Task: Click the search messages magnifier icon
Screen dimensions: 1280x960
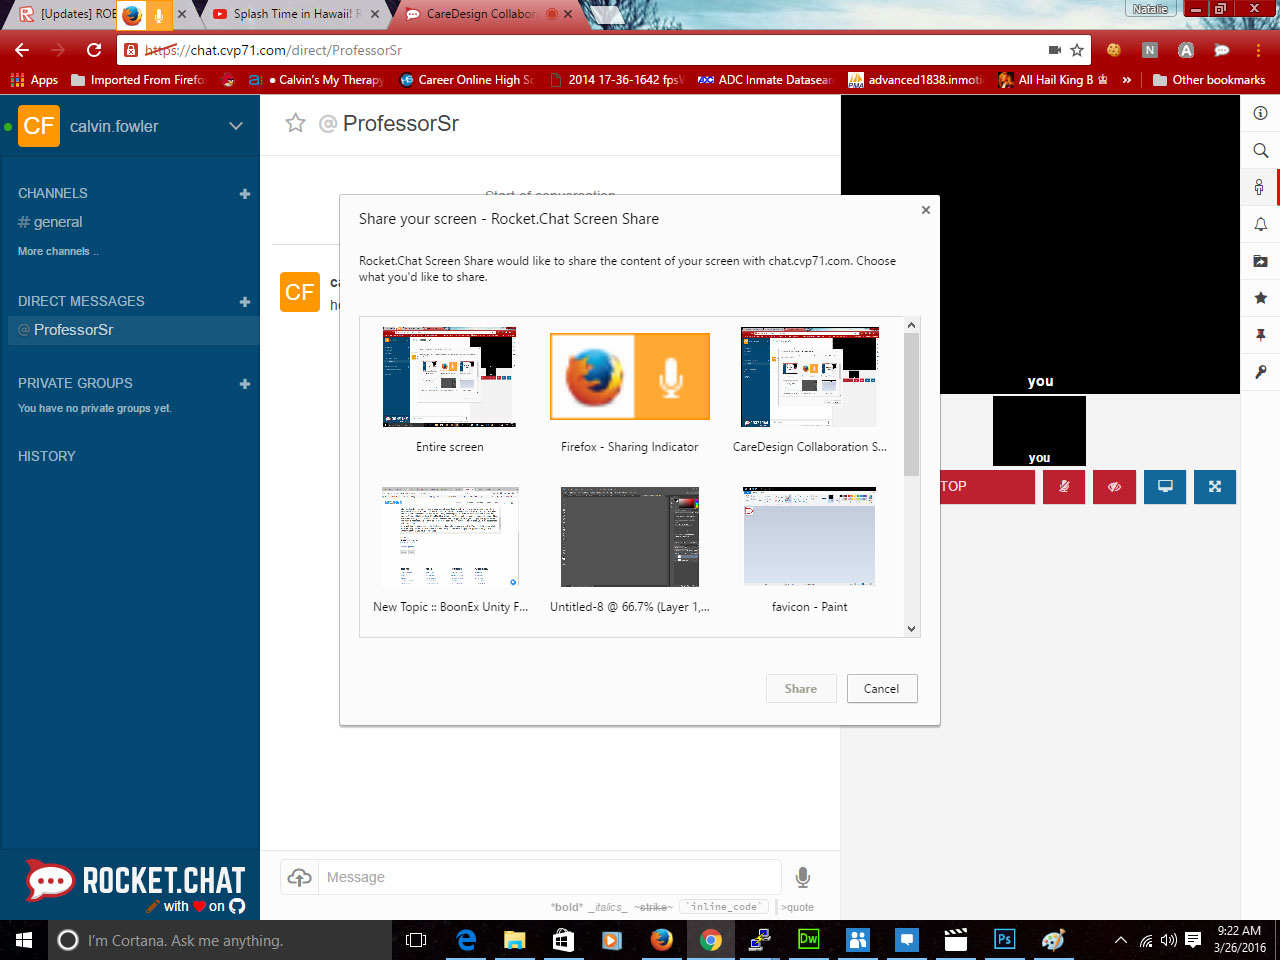Action: tap(1260, 150)
